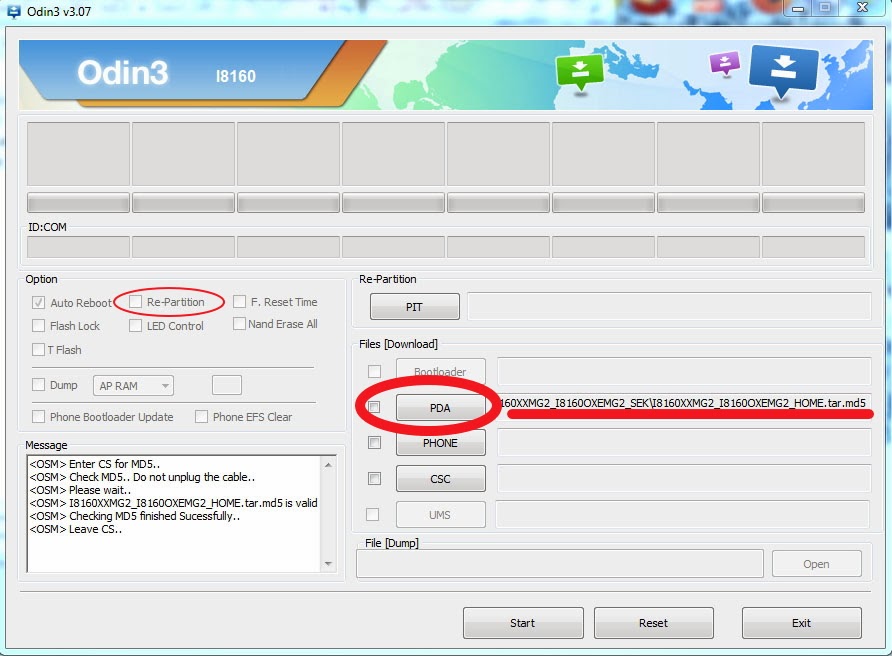Click the purple download banner icon
892x656 pixels.
click(724, 63)
